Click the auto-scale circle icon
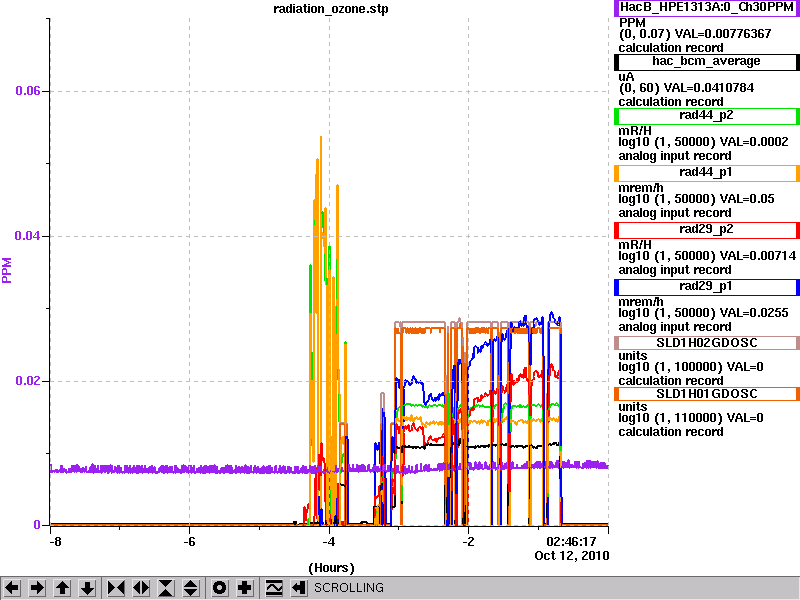This screenshot has height=600, width=800. 219,588
